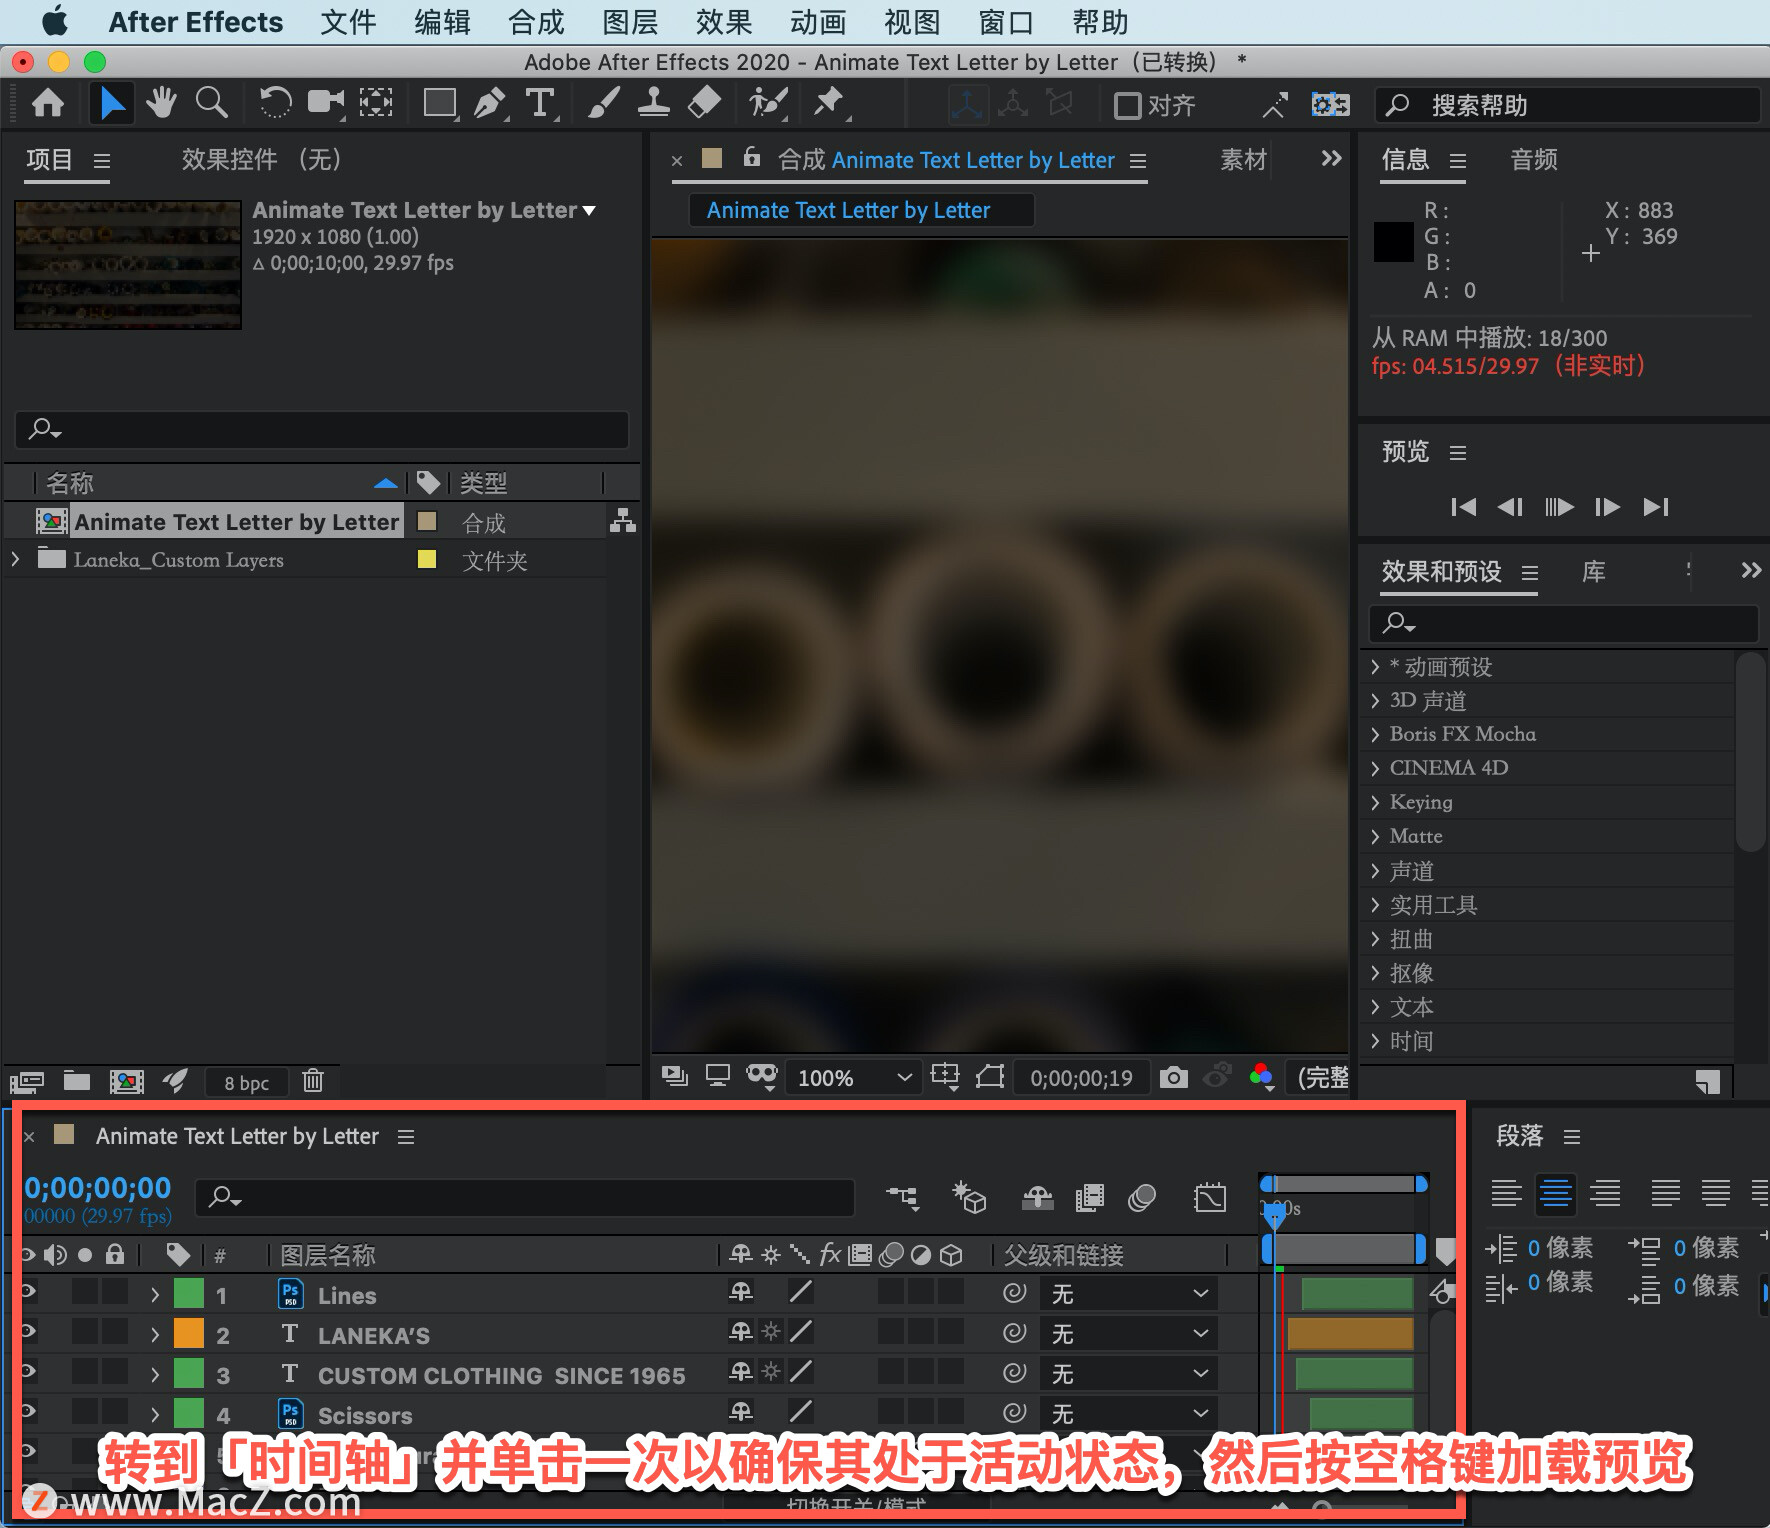The image size is (1770, 1528).
Task: Expand the Keying effects category
Action: [1376, 802]
